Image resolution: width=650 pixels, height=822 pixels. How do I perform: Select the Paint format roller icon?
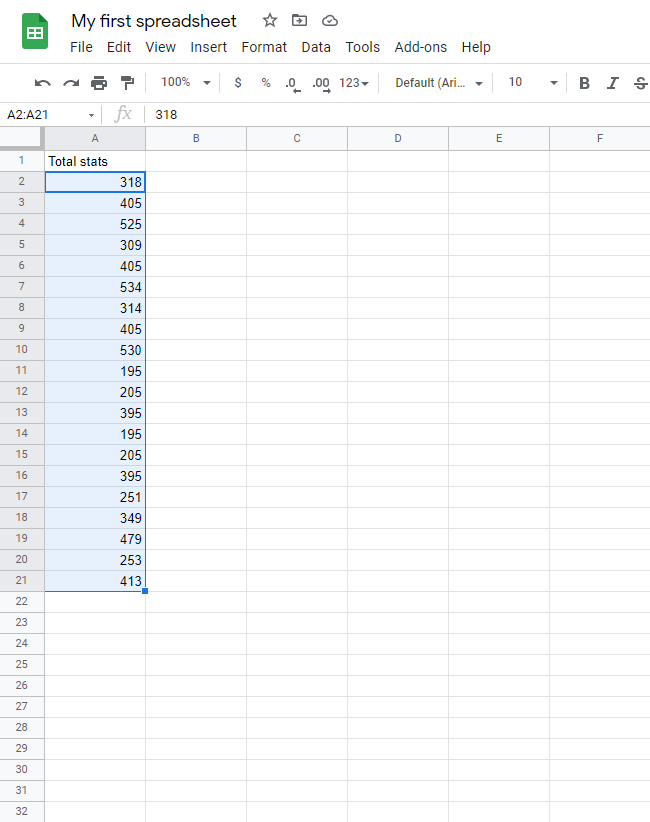(x=127, y=83)
